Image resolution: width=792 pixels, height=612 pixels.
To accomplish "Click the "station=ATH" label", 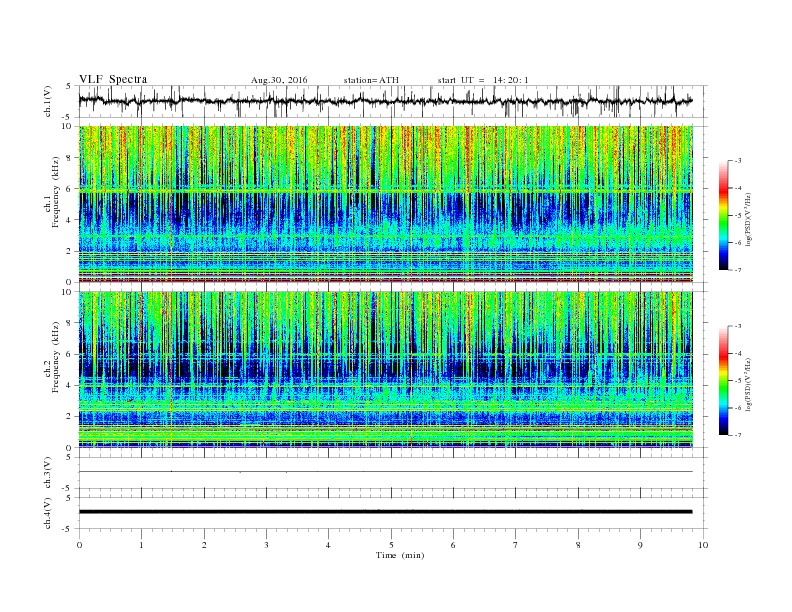I will [371, 80].
